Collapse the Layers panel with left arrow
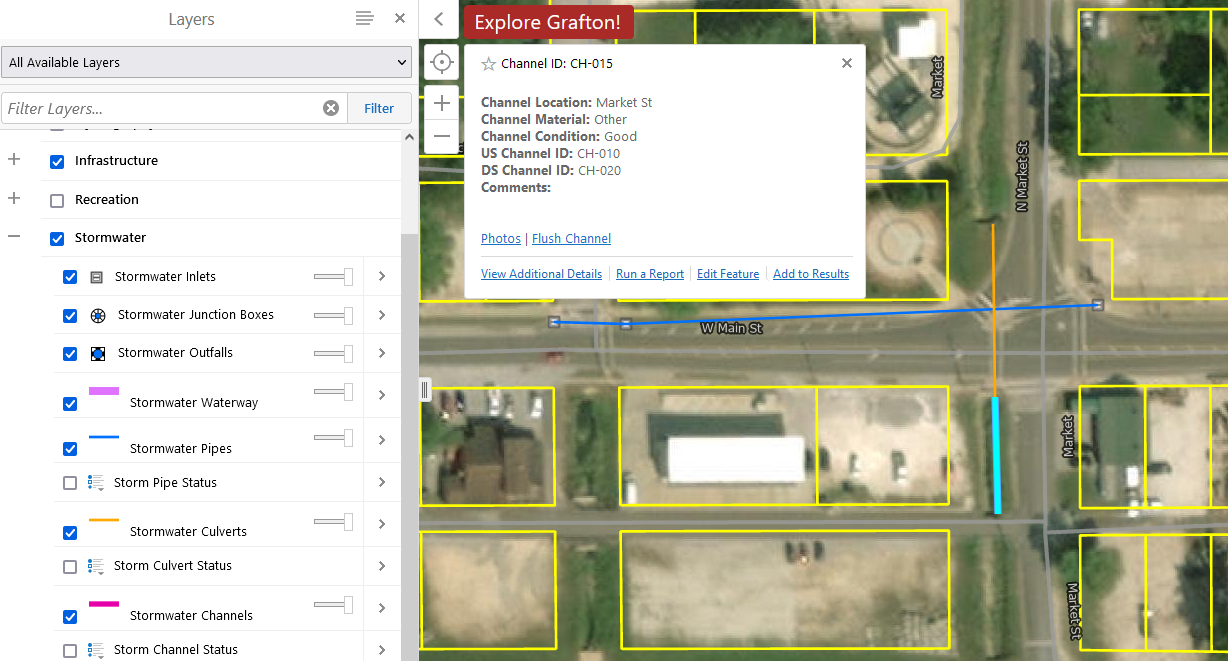Viewport: 1228px width, 661px height. point(438,19)
